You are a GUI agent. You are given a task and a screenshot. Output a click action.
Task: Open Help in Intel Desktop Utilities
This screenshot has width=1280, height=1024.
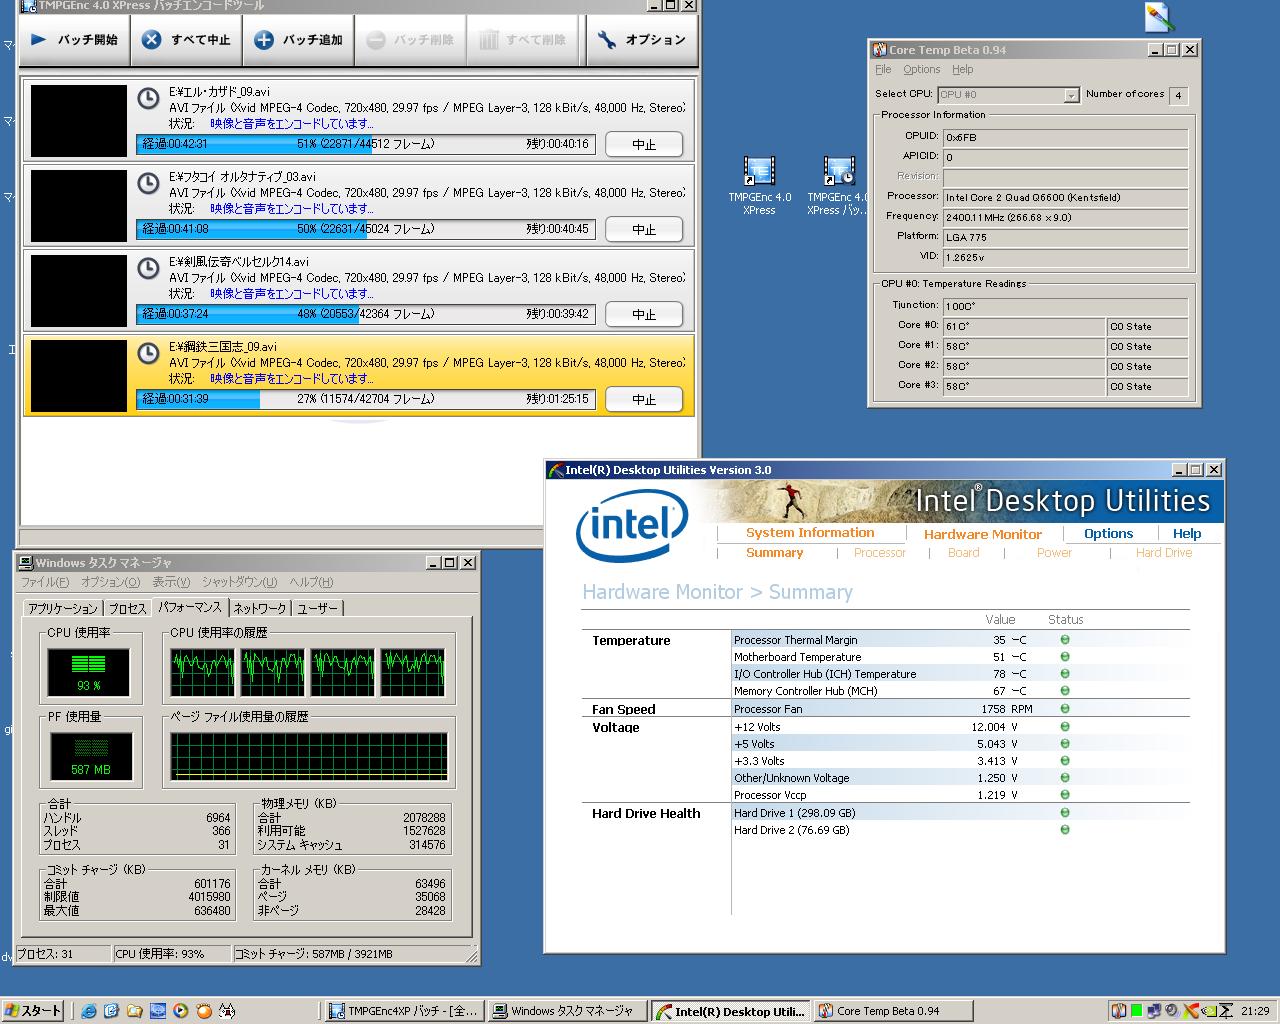pos(1187,534)
